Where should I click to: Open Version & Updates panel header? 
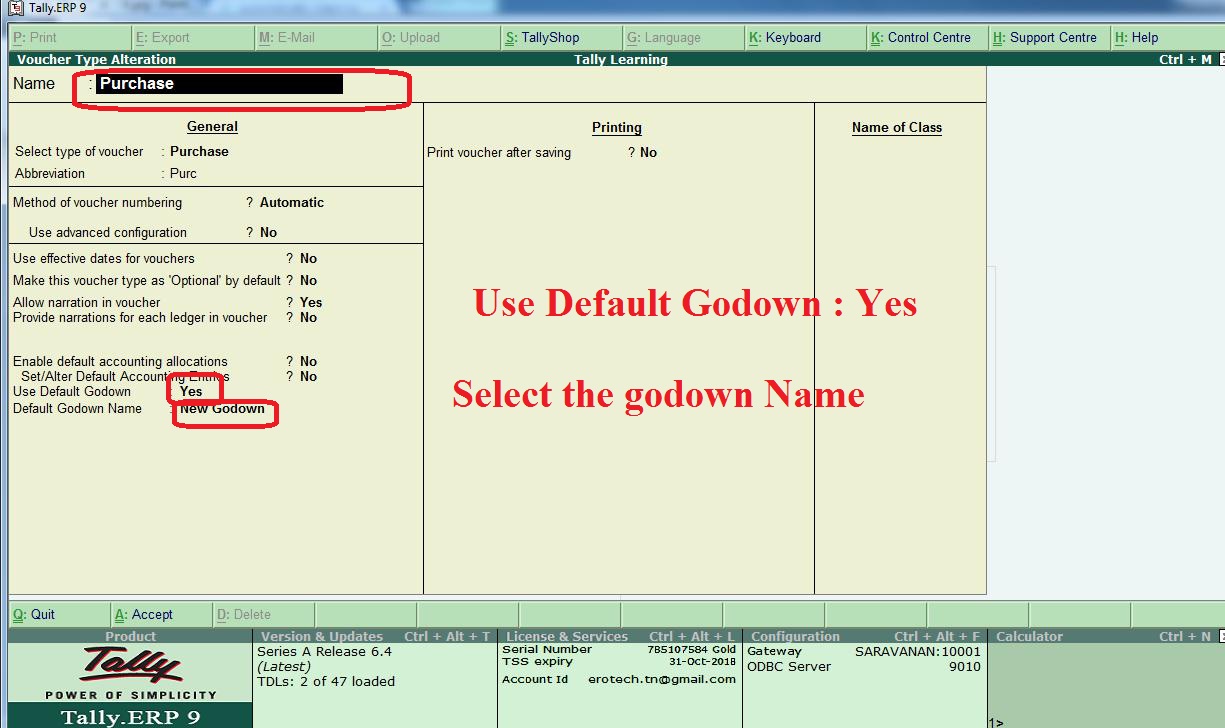point(375,636)
